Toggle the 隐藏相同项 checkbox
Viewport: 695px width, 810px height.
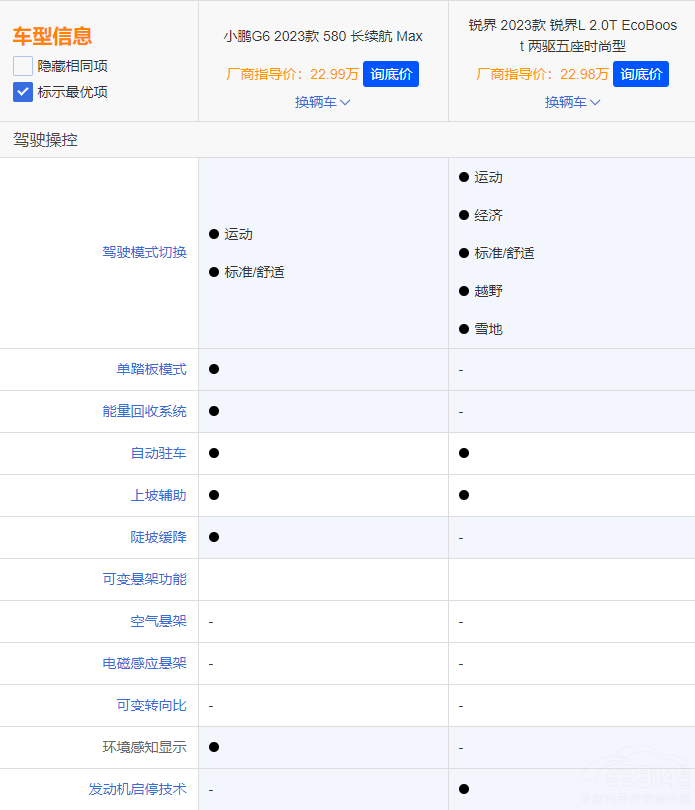[23, 66]
